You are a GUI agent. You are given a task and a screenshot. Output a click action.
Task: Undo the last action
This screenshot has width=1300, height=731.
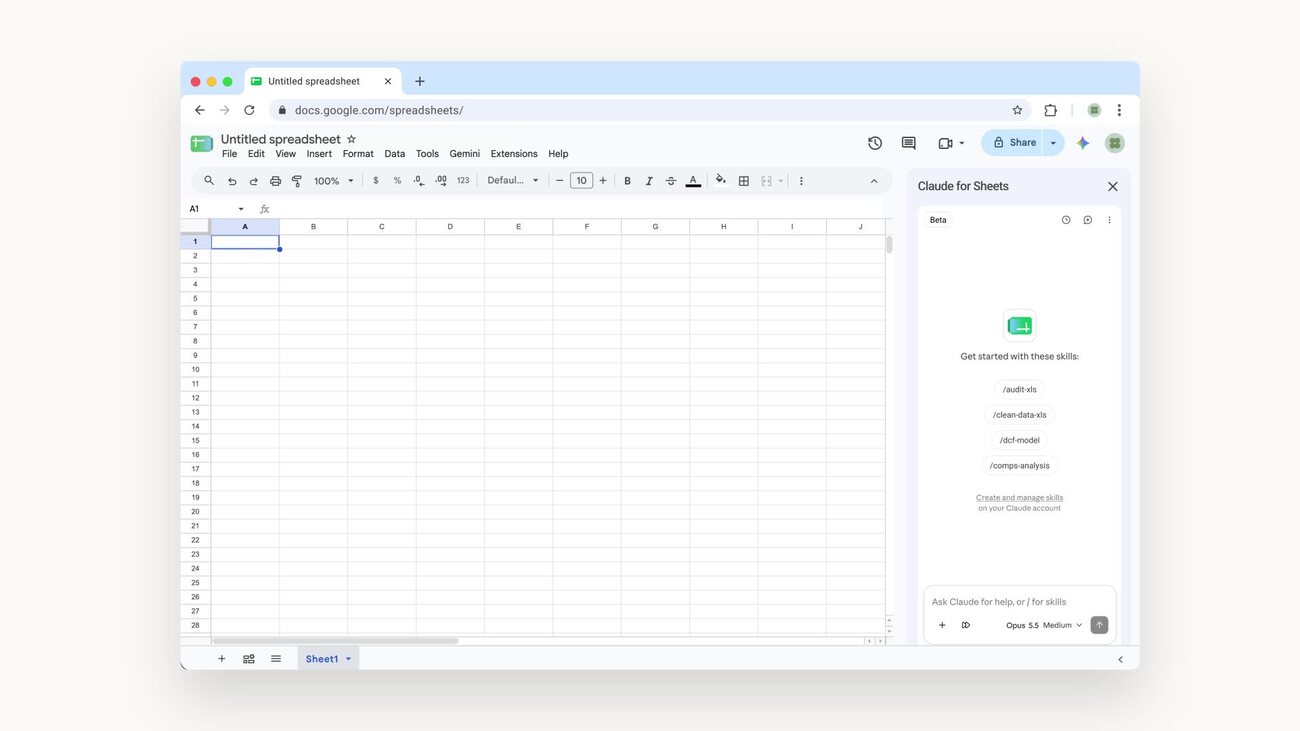coord(232,181)
